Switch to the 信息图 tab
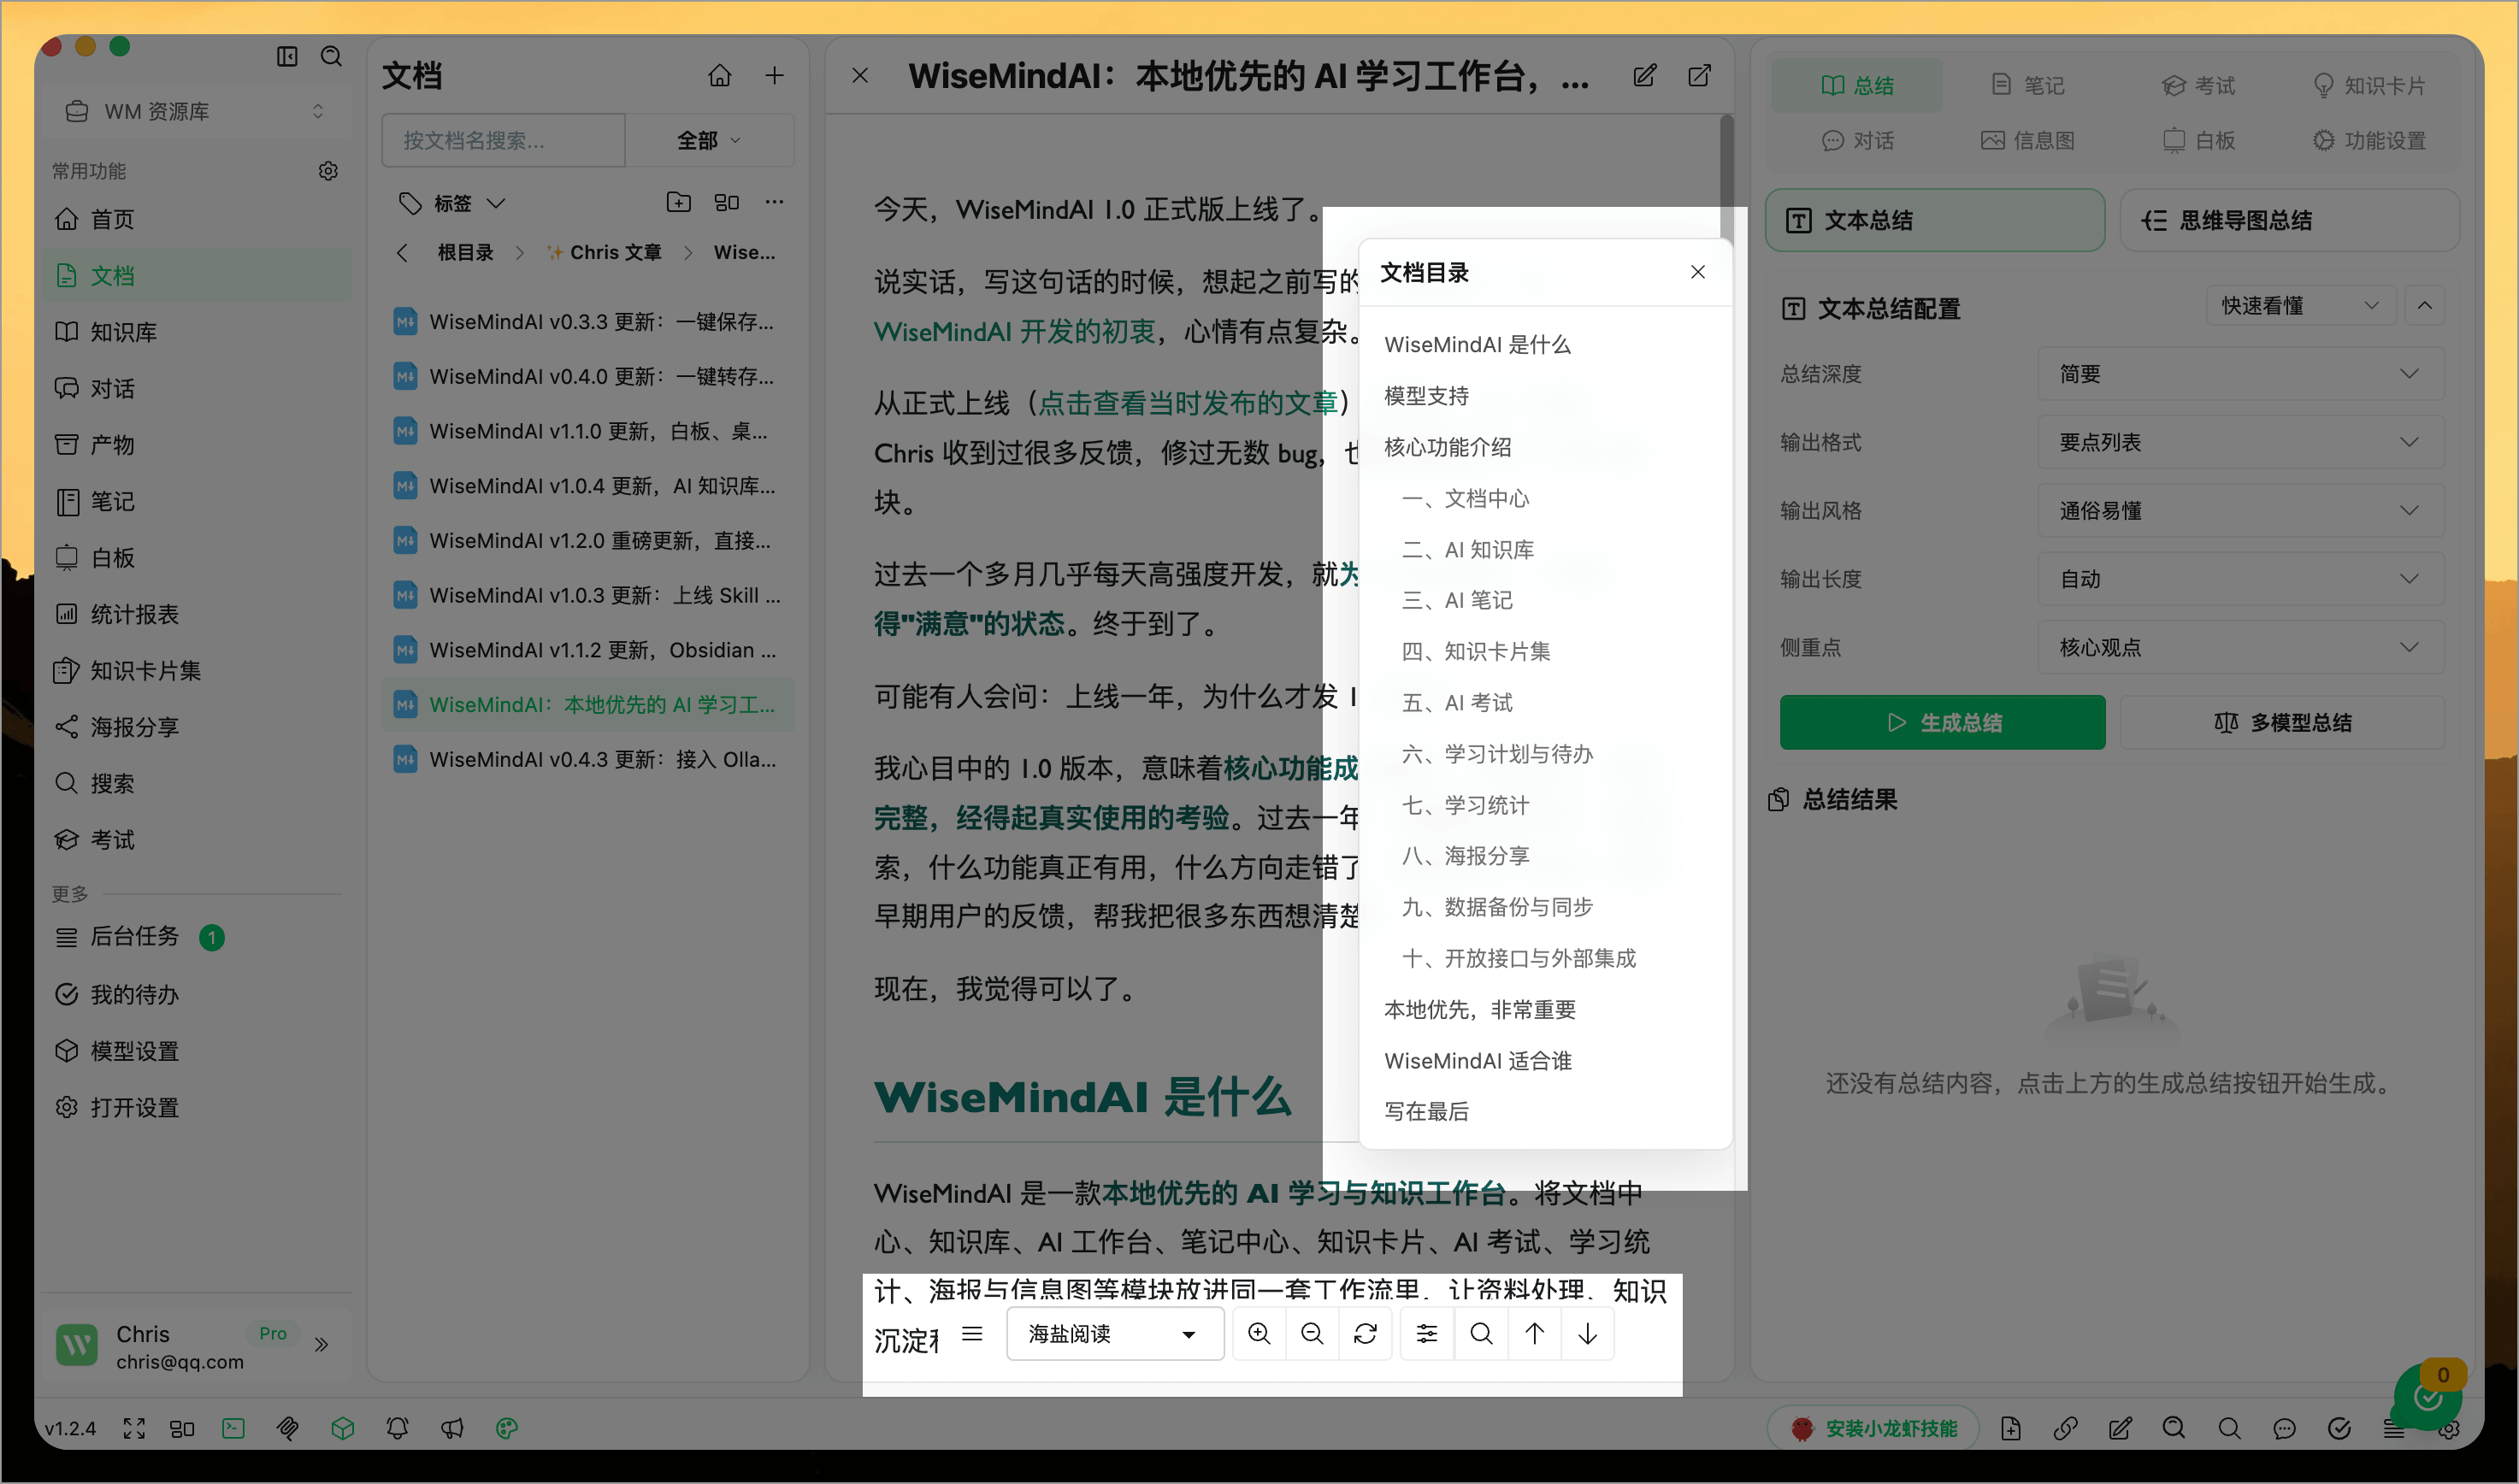2519x1484 pixels. pos(2027,140)
